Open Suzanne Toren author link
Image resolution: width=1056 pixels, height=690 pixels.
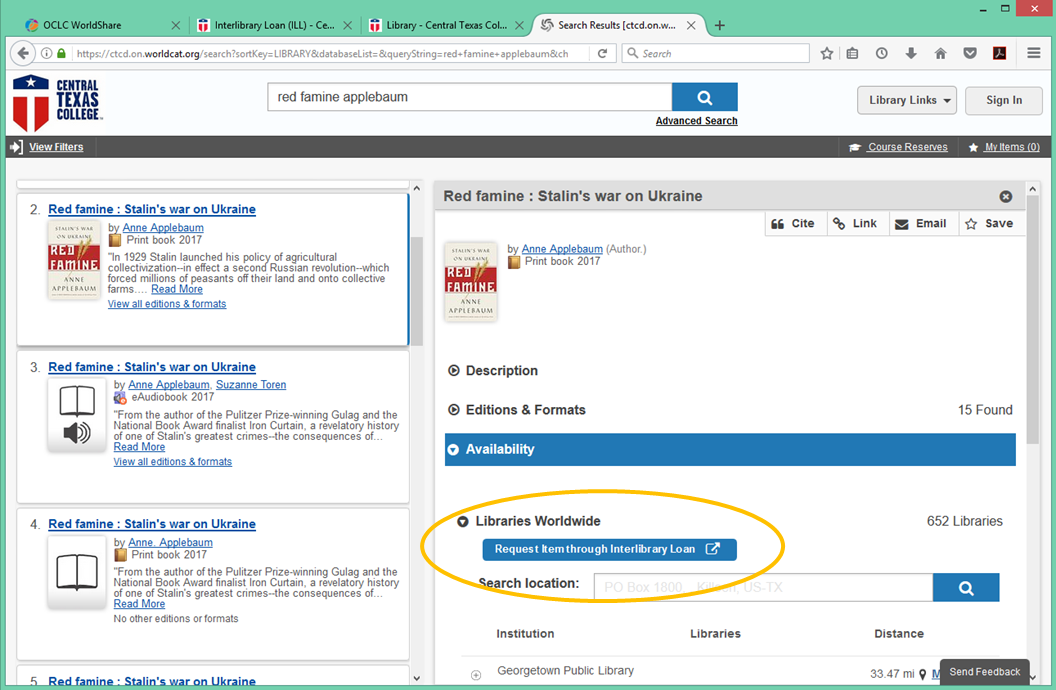click(251, 384)
